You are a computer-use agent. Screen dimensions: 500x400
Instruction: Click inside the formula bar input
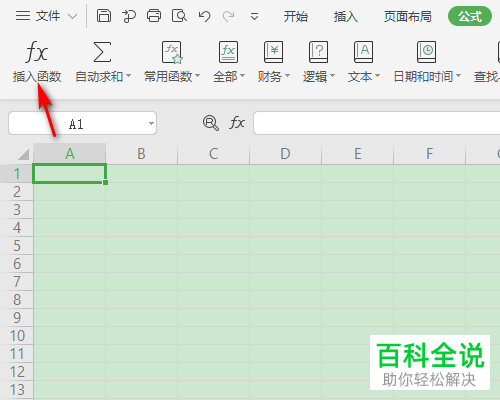[x=377, y=123]
